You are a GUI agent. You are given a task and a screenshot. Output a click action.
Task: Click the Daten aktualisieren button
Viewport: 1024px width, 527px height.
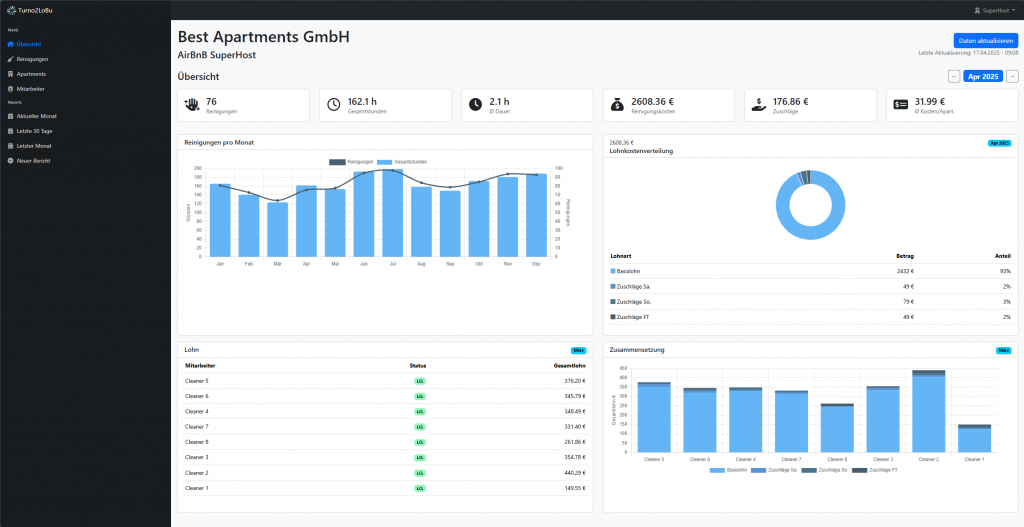pos(985,40)
